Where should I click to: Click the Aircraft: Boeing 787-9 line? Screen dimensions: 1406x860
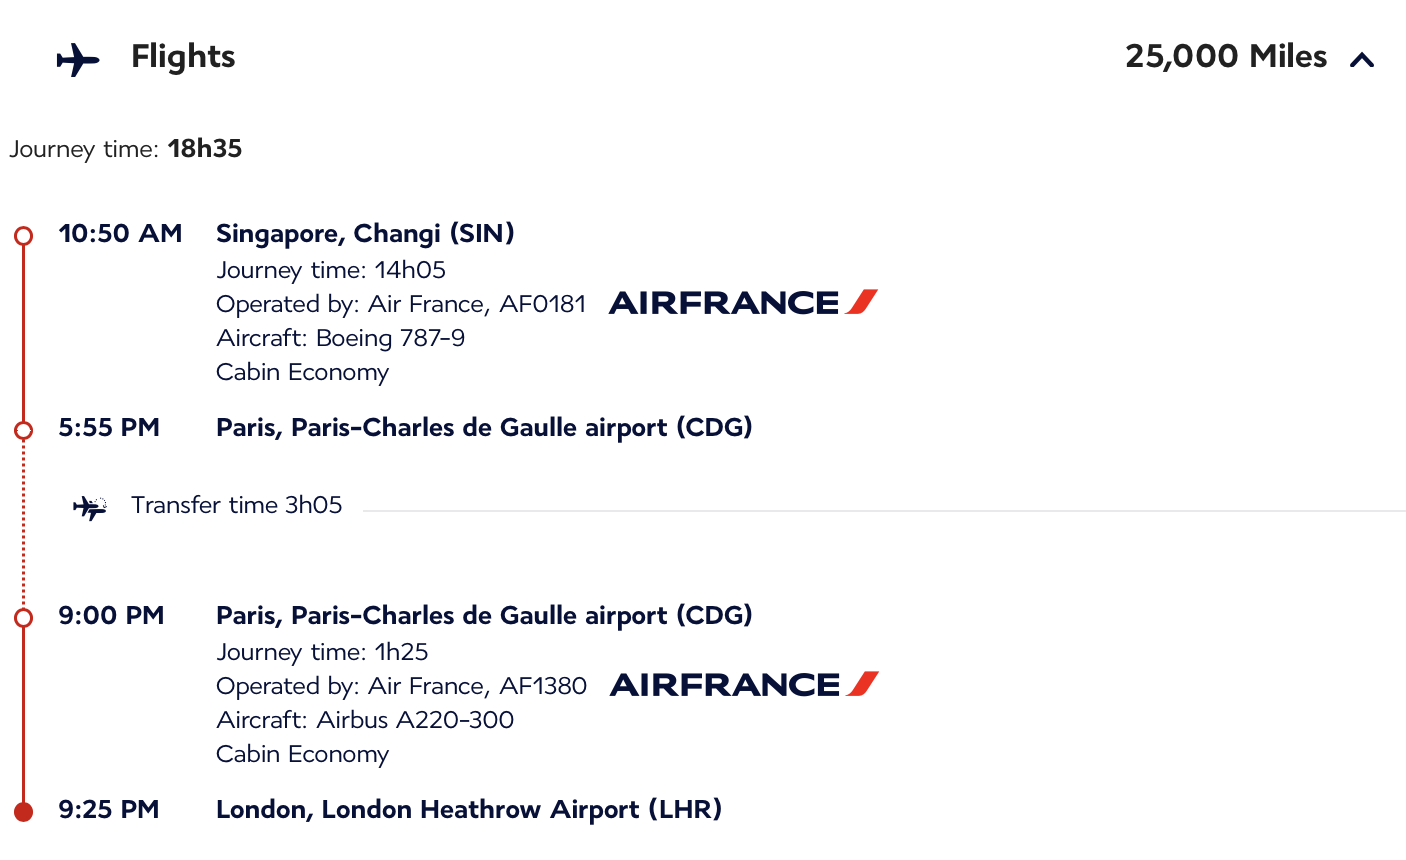[340, 338]
